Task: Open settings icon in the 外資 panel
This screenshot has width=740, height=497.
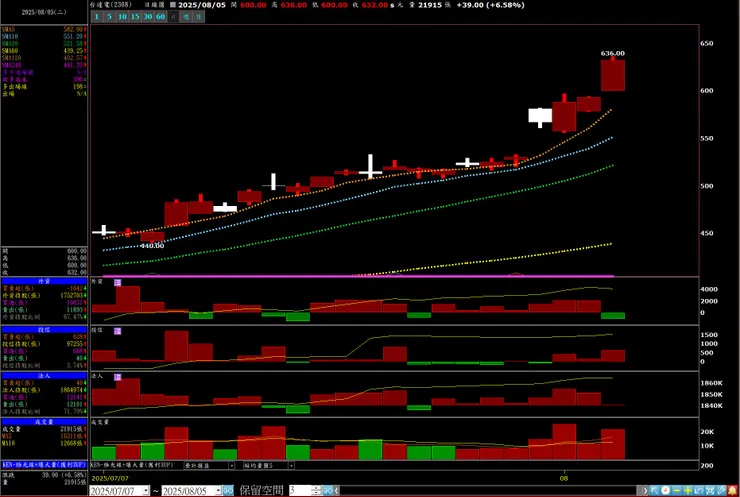Action: coord(118,282)
